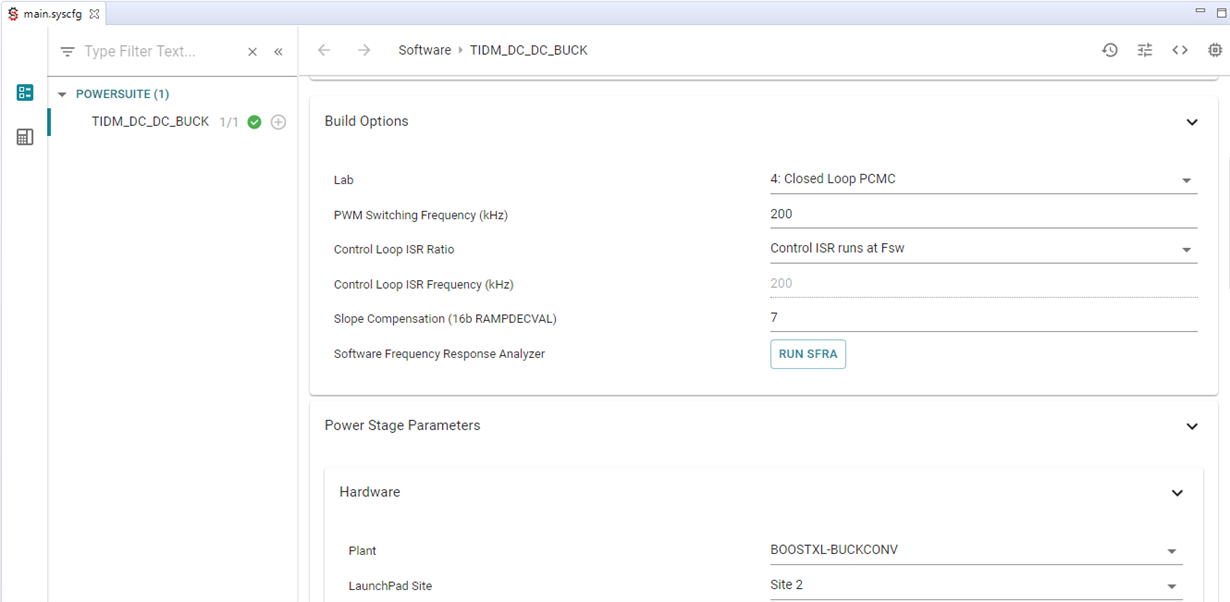1230x602 pixels.
Task: Open the Plant dropdown
Action: pos(1171,551)
